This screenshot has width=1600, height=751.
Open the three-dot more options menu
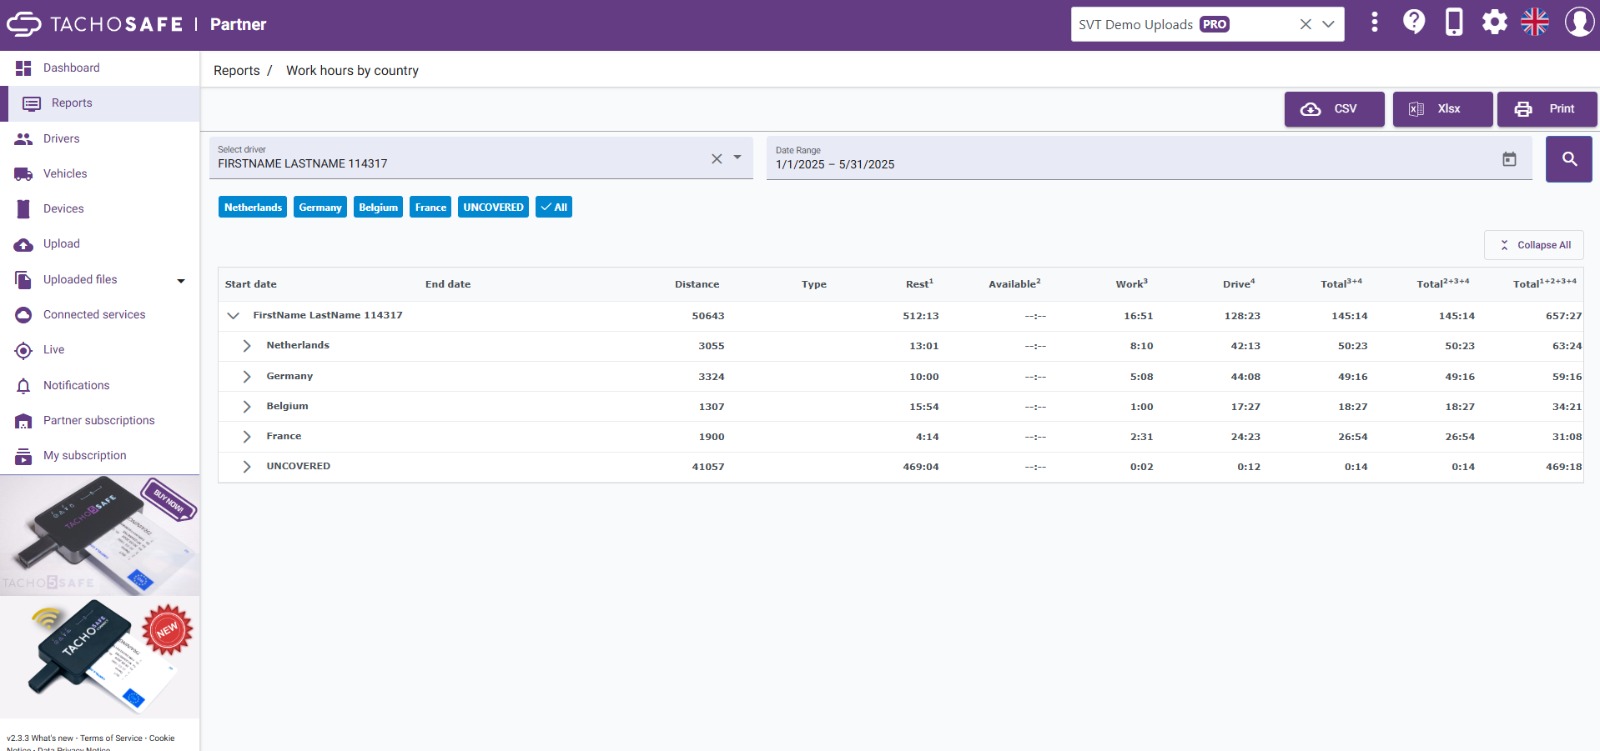pos(1374,22)
